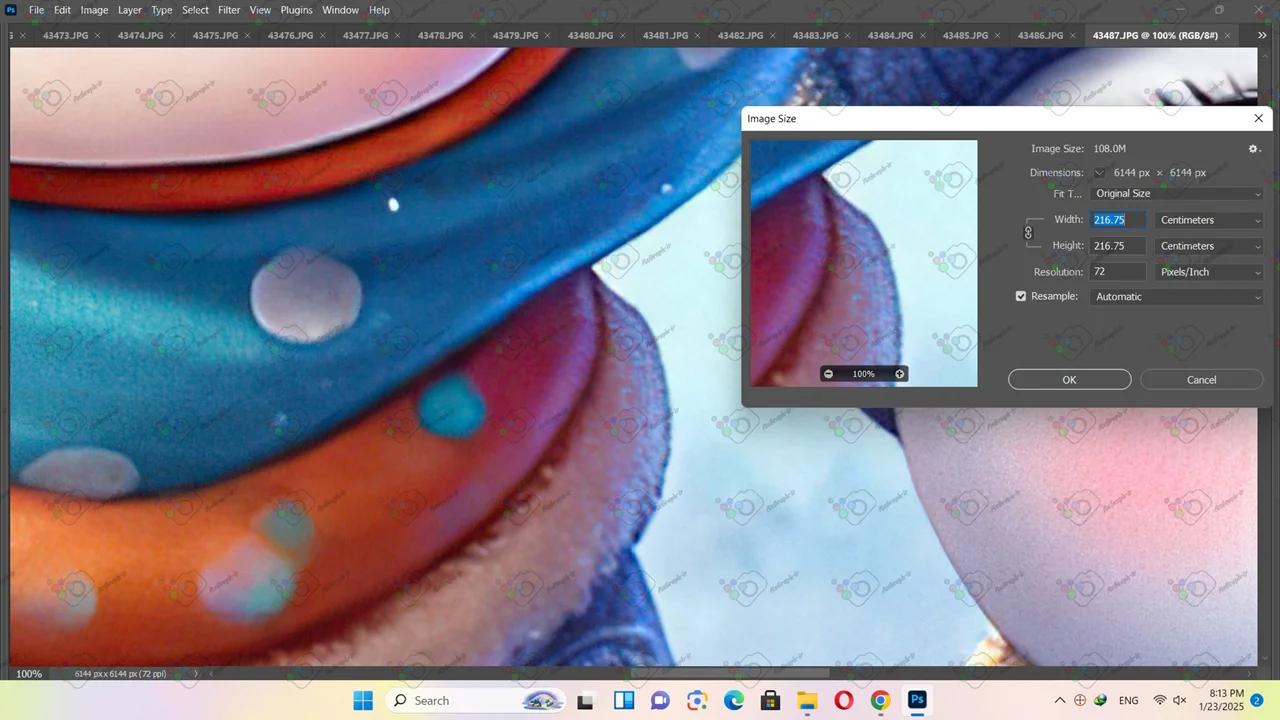Cancel the Image Size dialog
The height and width of the screenshot is (720, 1280).
pos(1201,380)
